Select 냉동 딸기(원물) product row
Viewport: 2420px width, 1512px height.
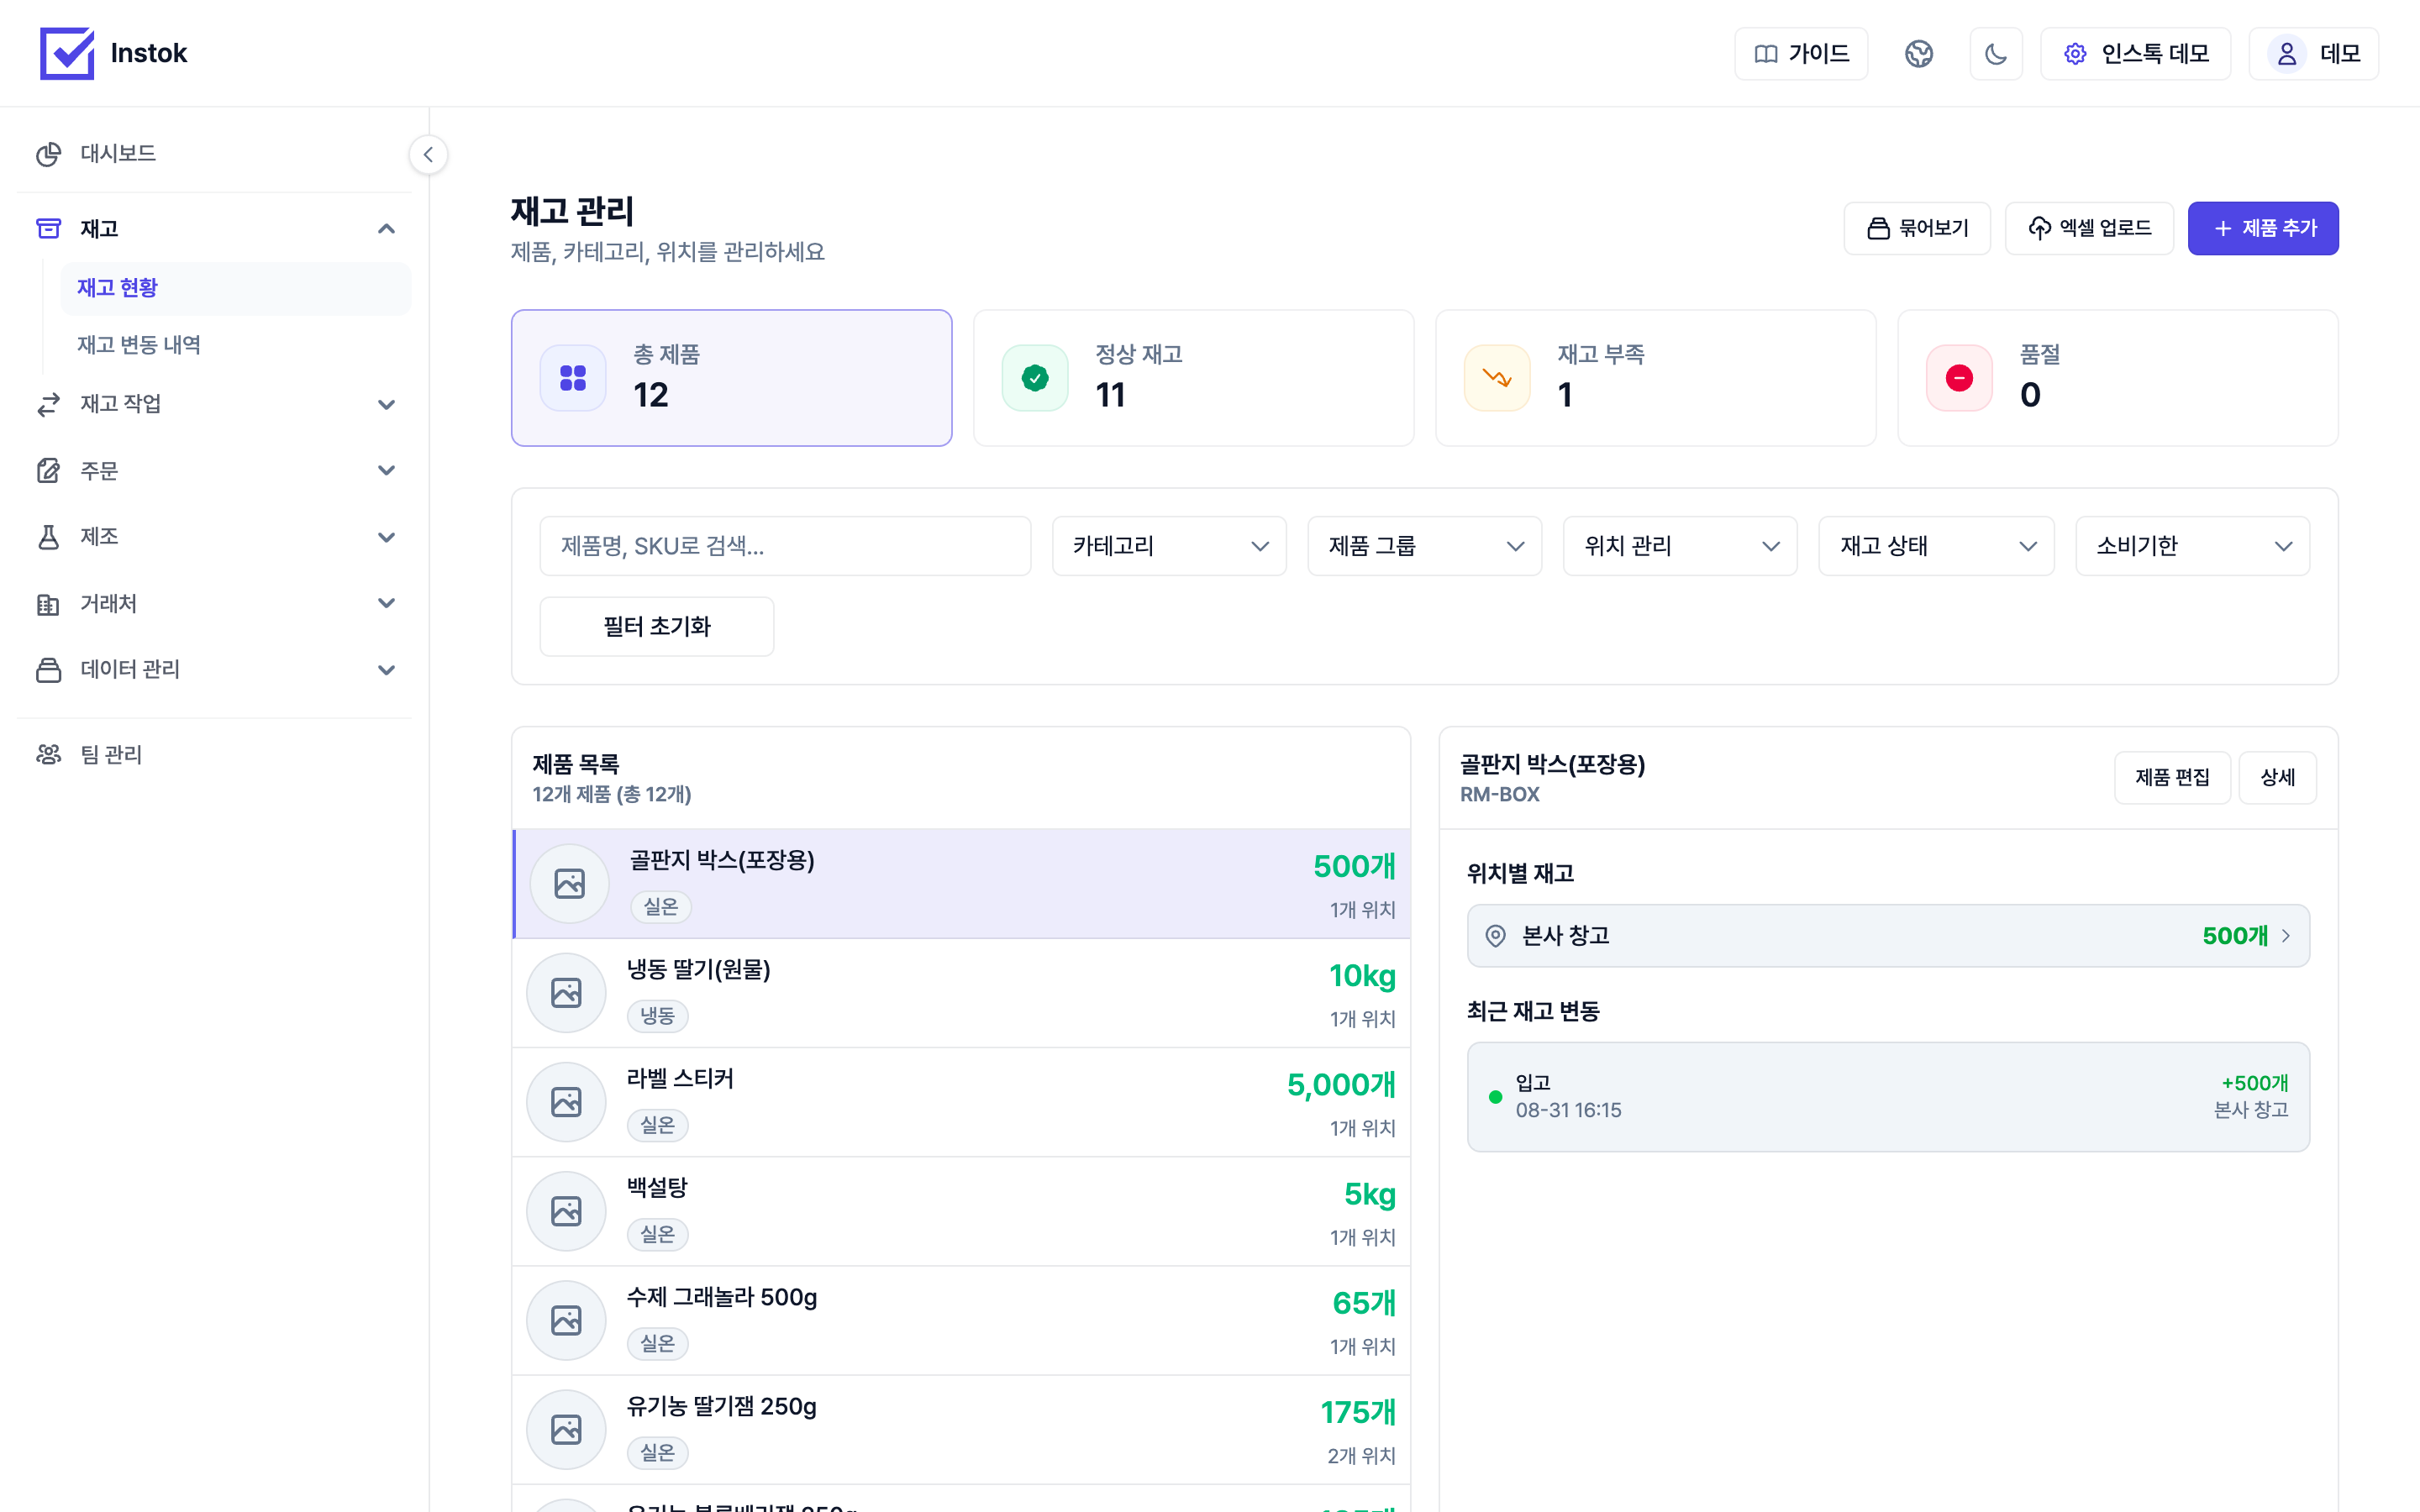point(961,993)
